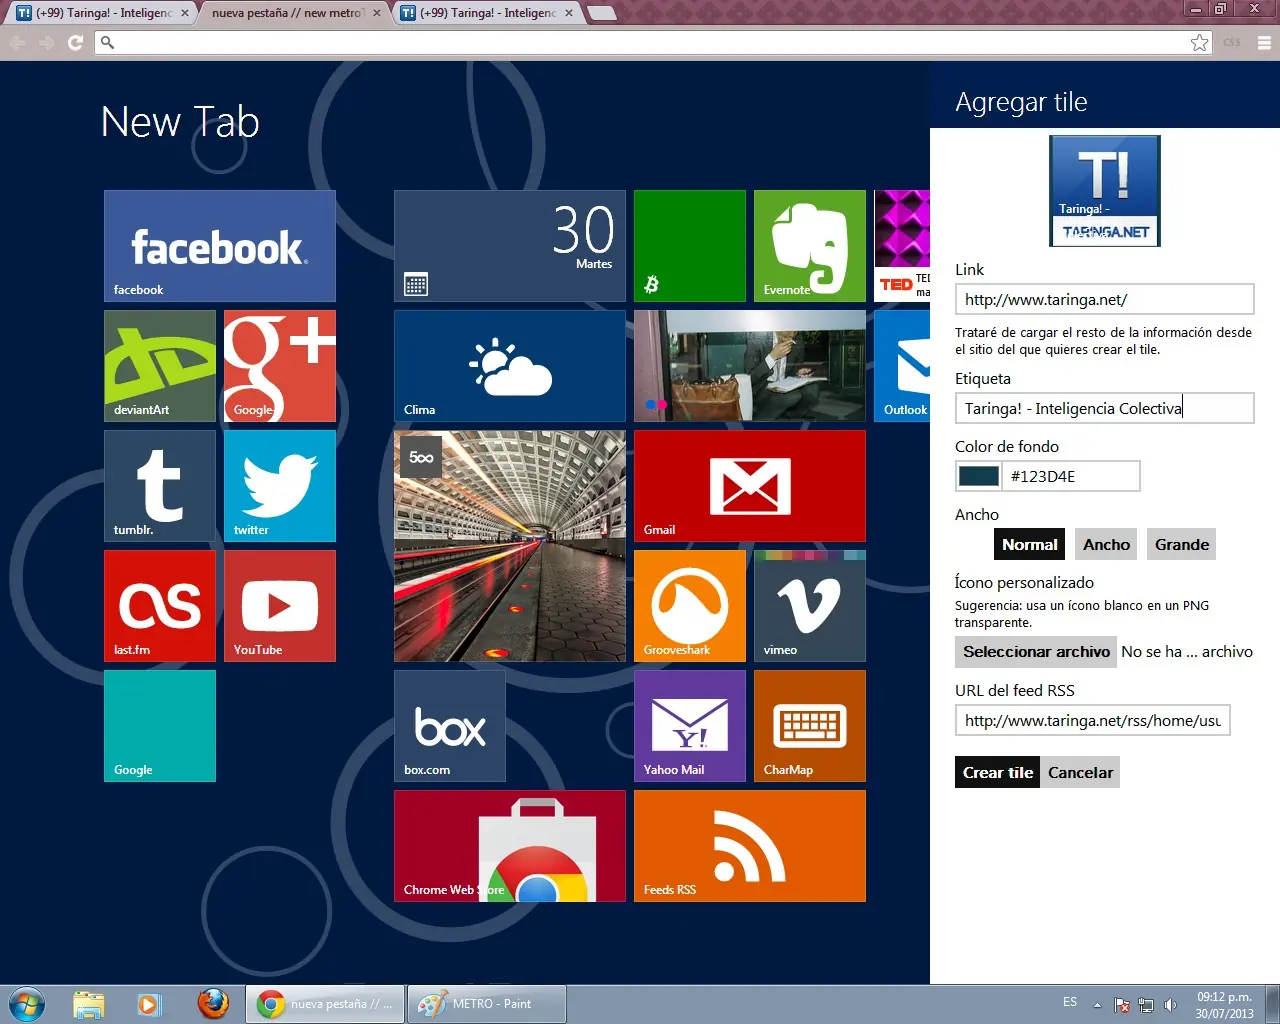Open the box.com tile
The image size is (1280, 1024).
[449, 726]
